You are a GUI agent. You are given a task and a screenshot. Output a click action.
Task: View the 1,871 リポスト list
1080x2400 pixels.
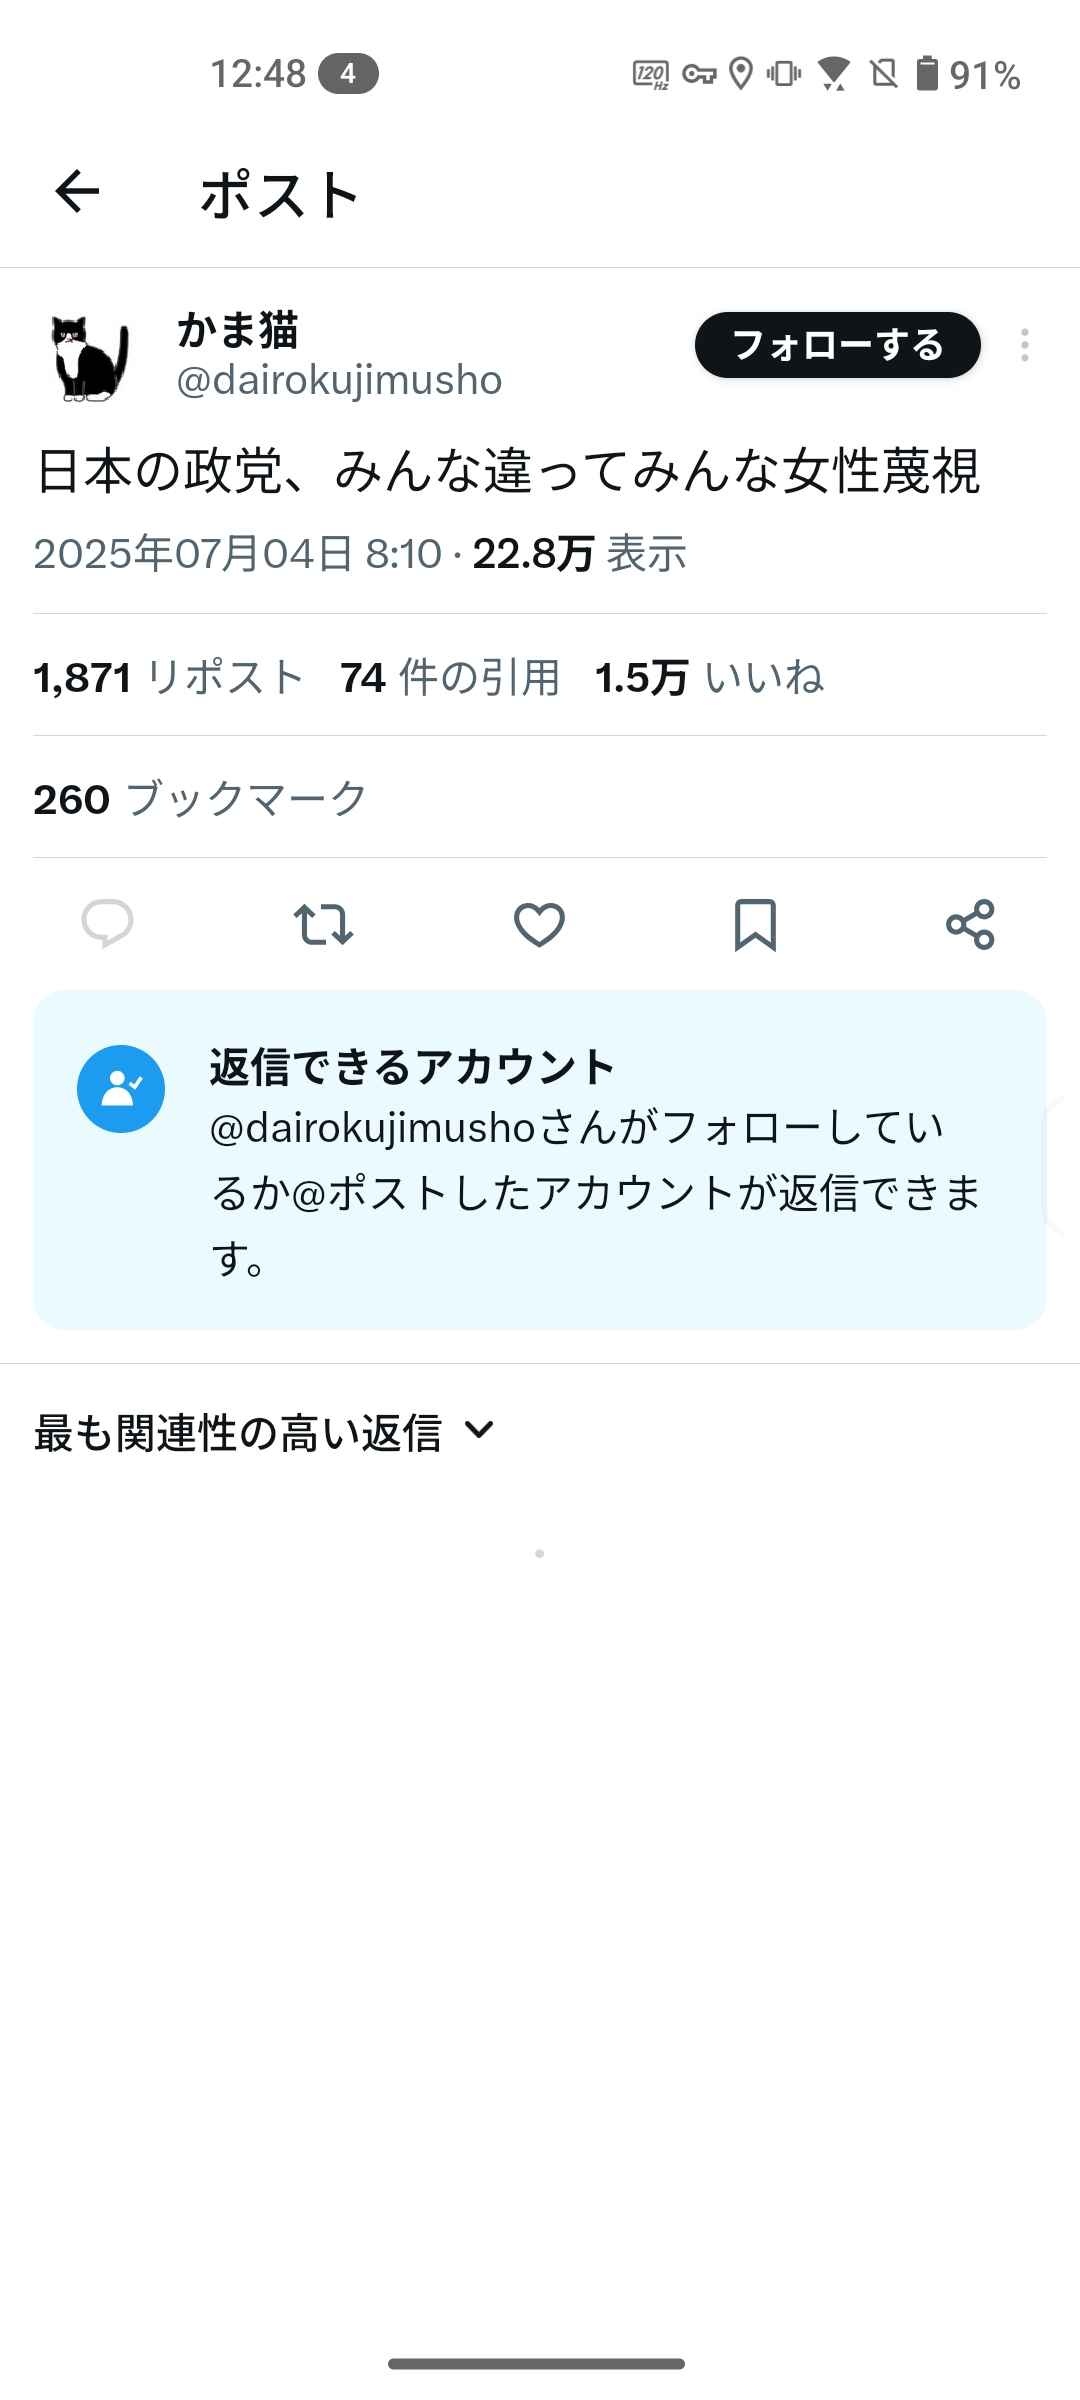click(168, 678)
